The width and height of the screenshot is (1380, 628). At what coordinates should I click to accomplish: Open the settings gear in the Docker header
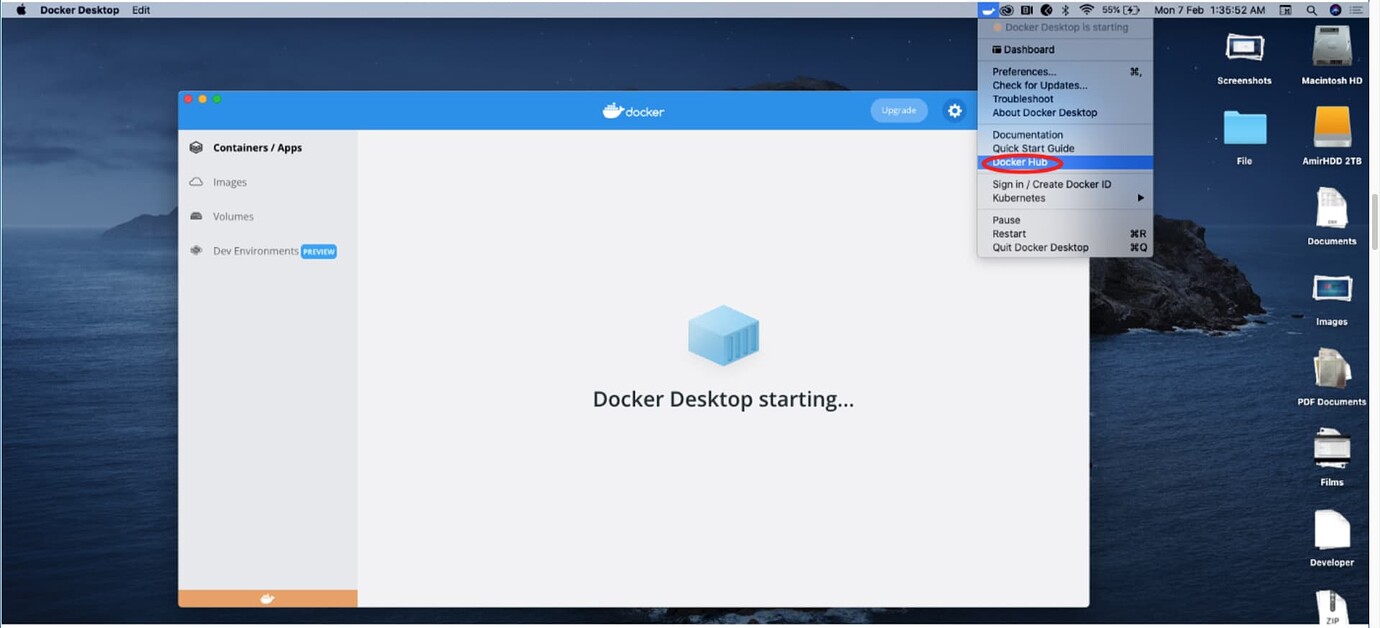click(954, 111)
